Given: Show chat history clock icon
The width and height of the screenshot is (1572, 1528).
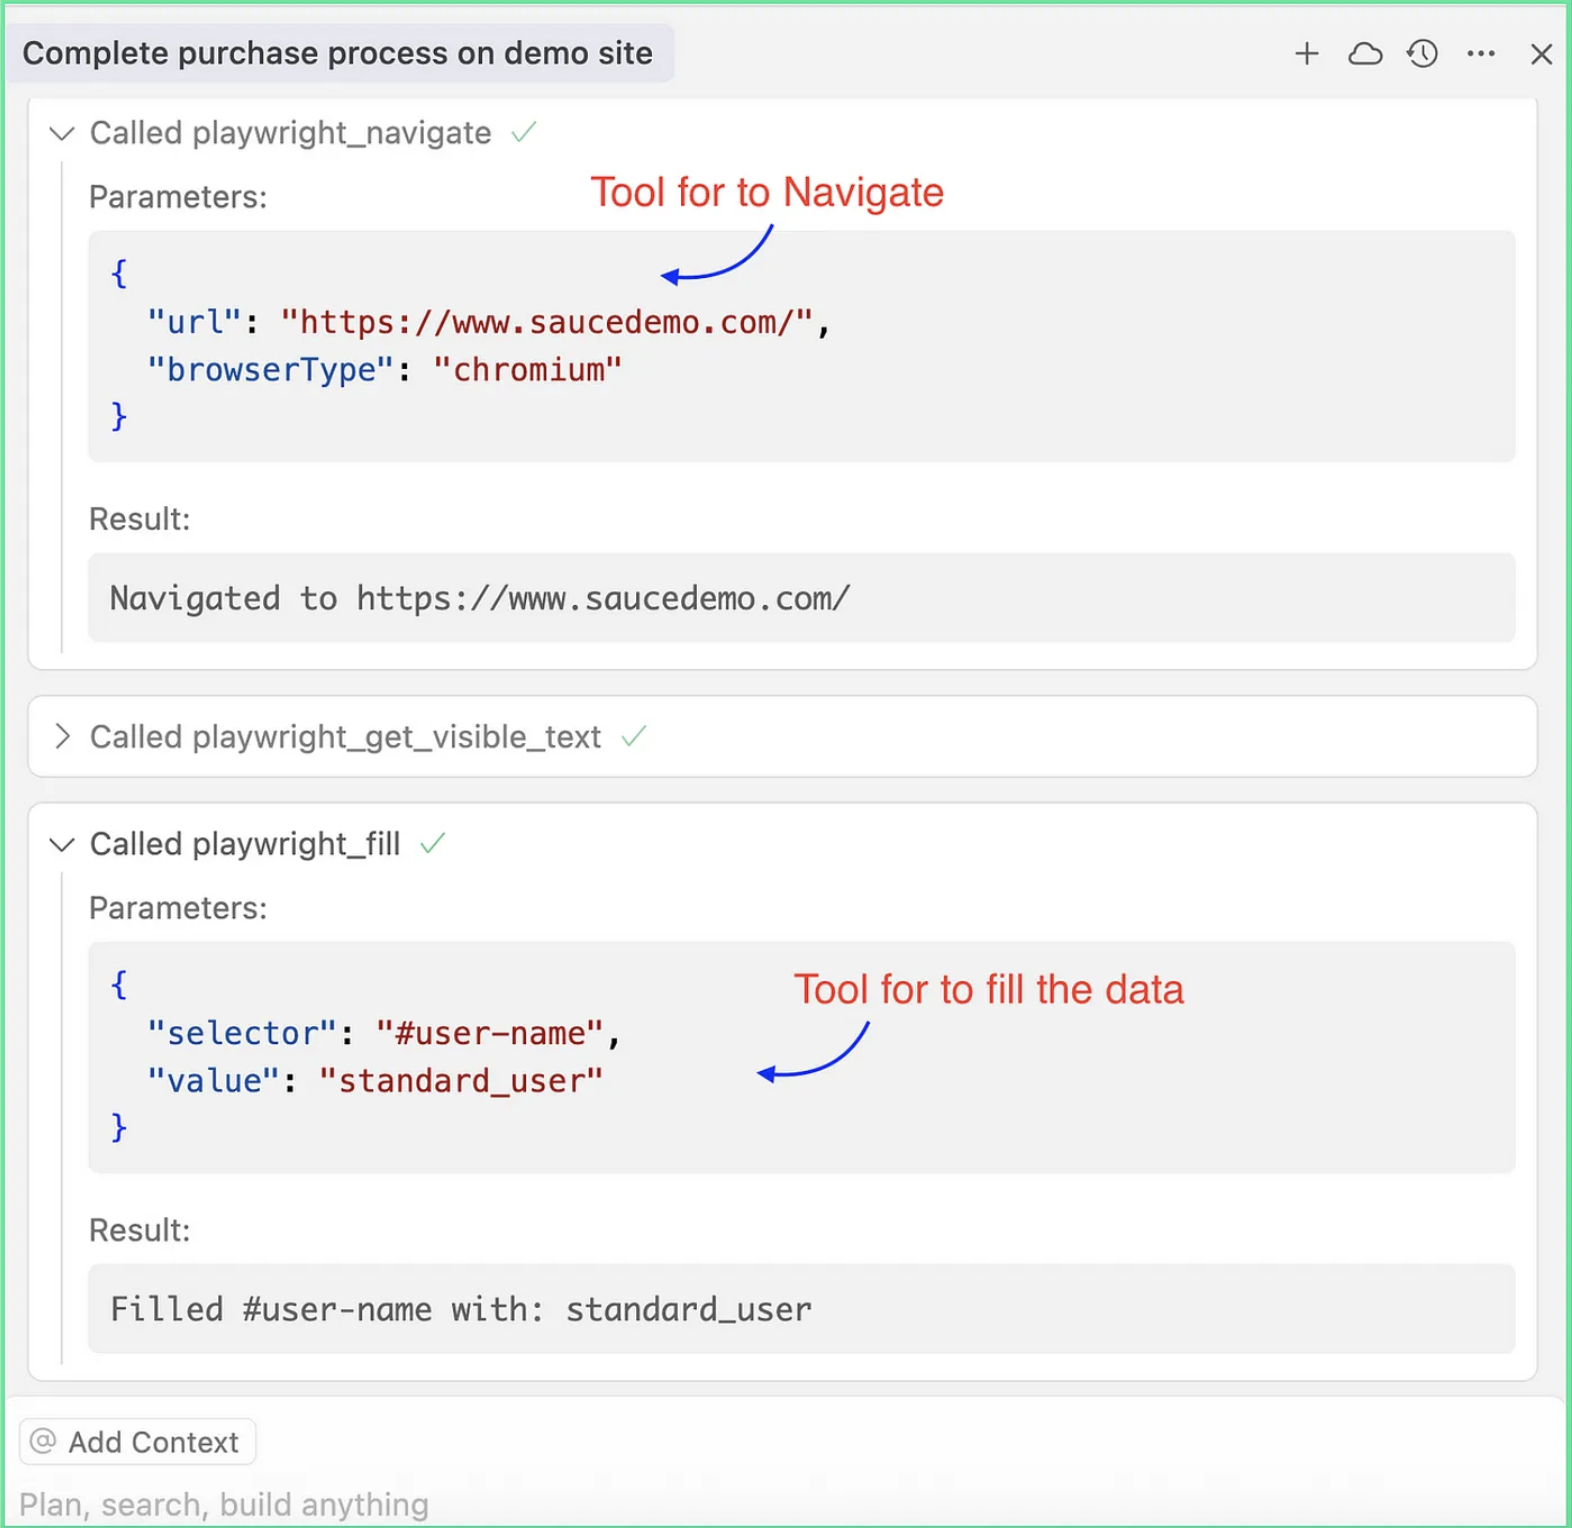Looking at the screenshot, I should [1422, 53].
